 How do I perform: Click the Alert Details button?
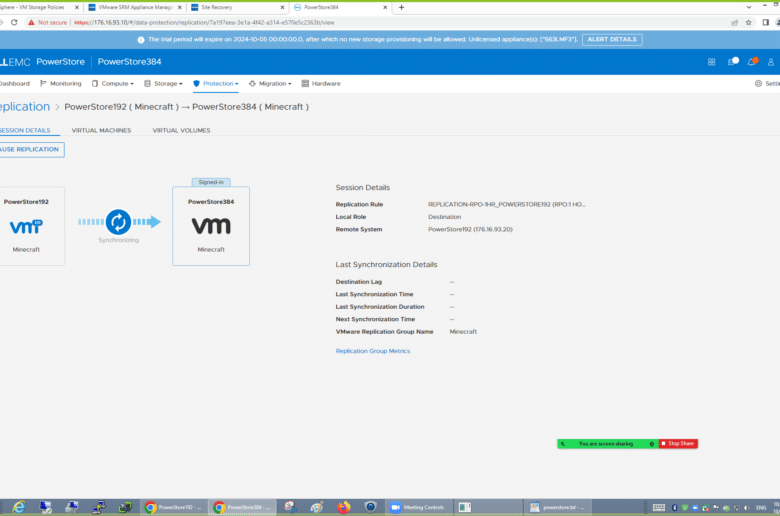pyautogui.click(x=612, y=39)
